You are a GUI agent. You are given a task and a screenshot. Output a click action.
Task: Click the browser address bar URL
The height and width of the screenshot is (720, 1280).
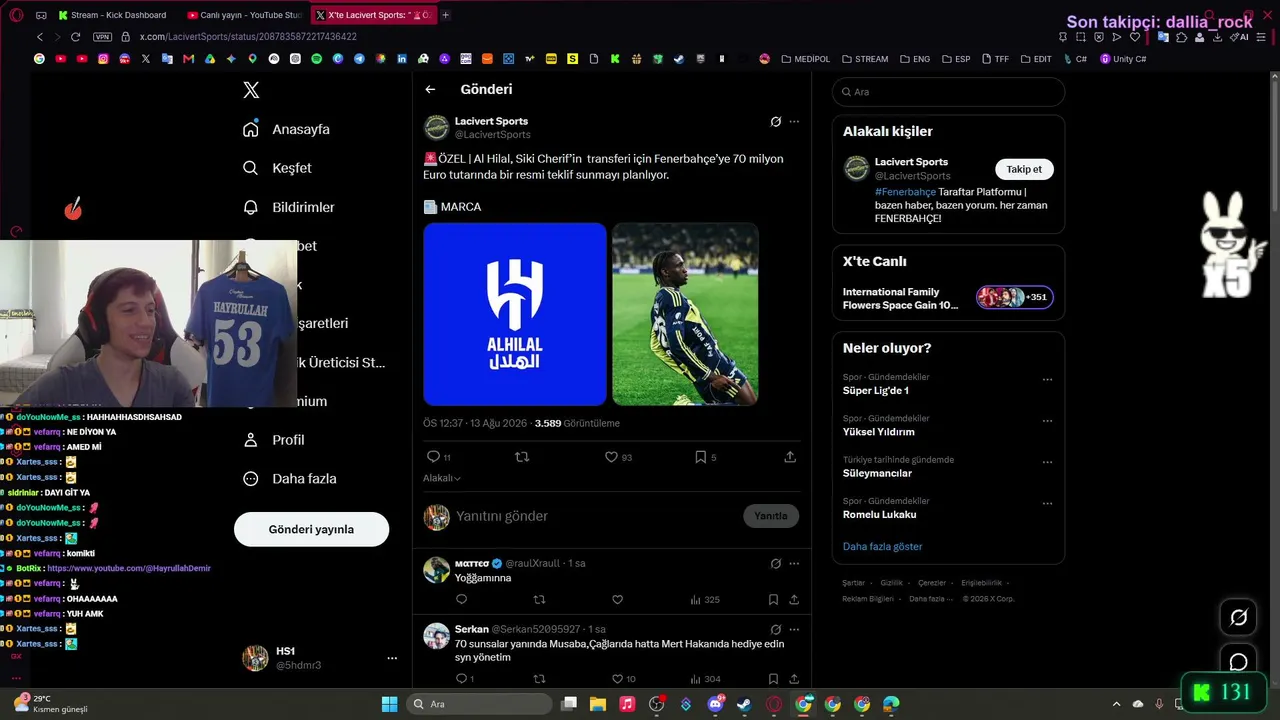(x=248, y=37)
